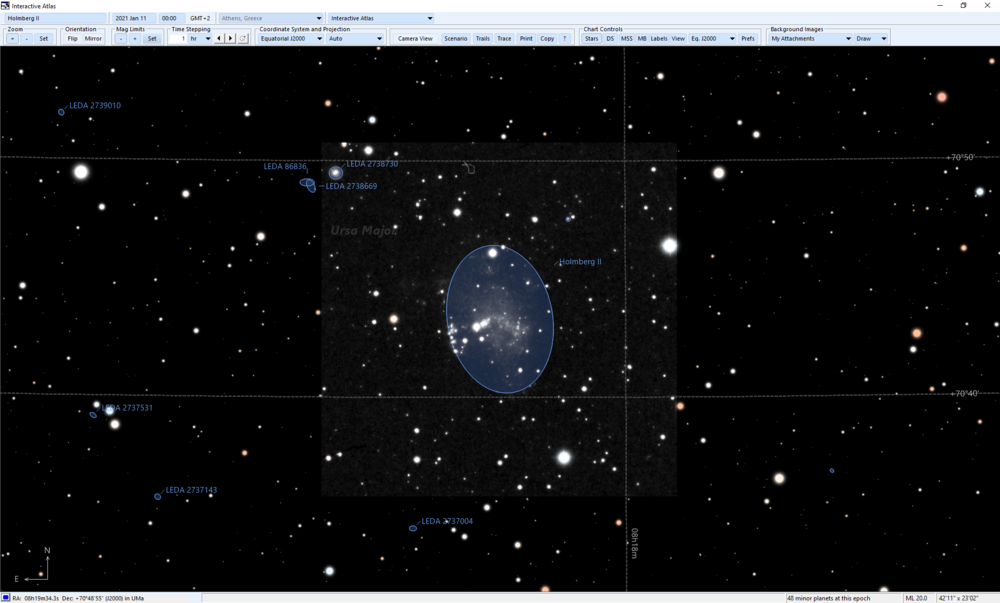Viewport: 1000px width, 603px height.
Task: Decrease magnitude limit with minus button
Action: click(121, 39)
